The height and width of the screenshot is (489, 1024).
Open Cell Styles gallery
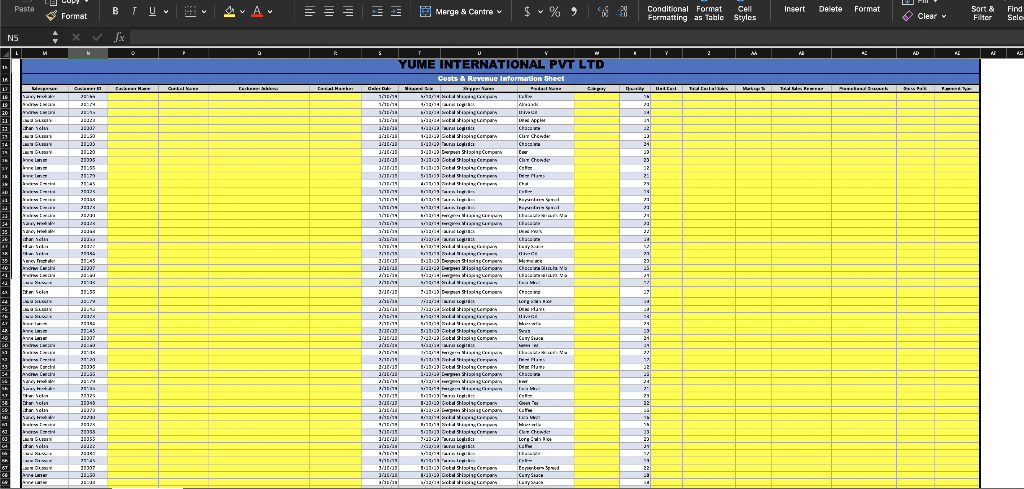pyautogui.click(x=744, y=13)
